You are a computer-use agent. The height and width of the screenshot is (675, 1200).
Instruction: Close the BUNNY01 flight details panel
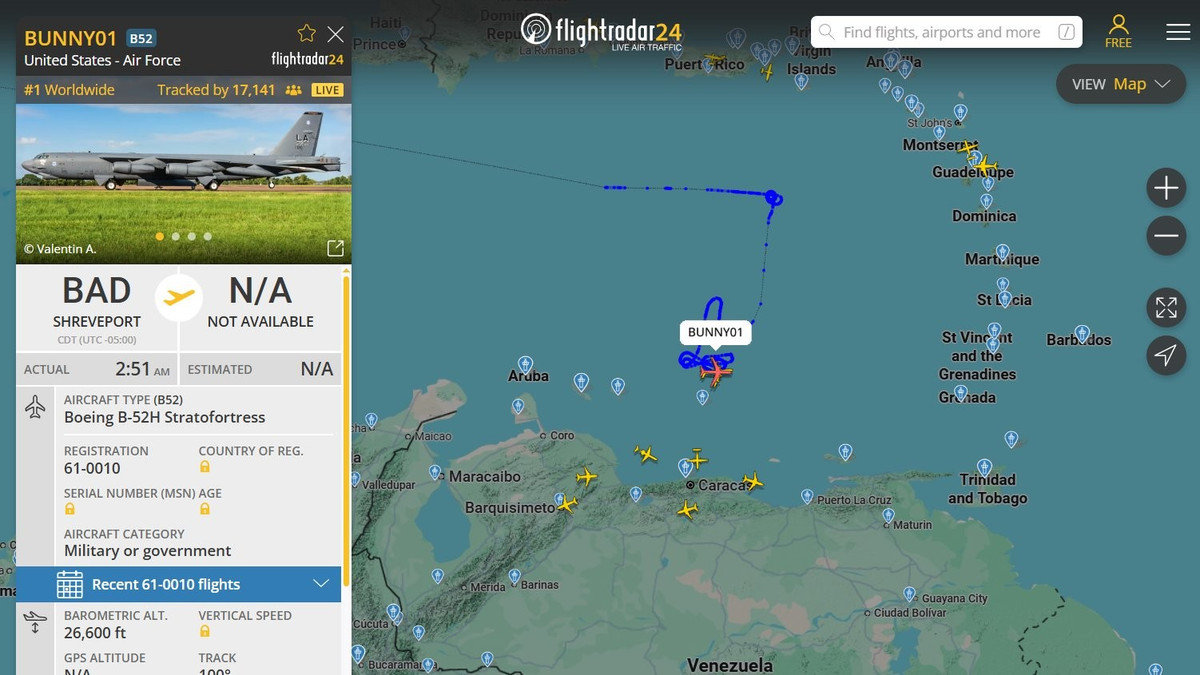[x=336, y=34]
